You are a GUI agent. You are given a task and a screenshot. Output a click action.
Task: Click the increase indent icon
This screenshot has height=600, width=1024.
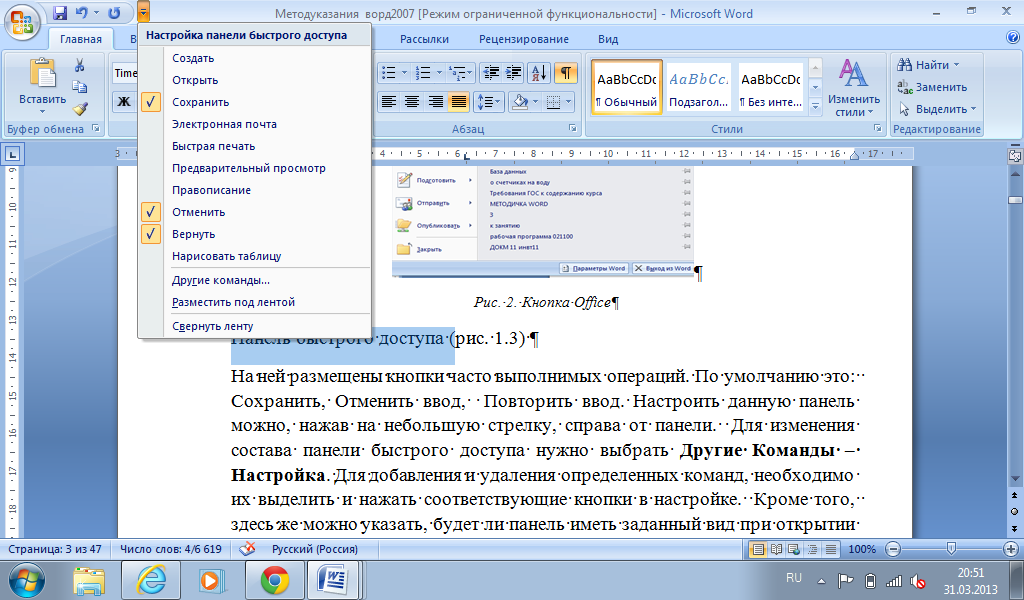(x=514, y=72)
